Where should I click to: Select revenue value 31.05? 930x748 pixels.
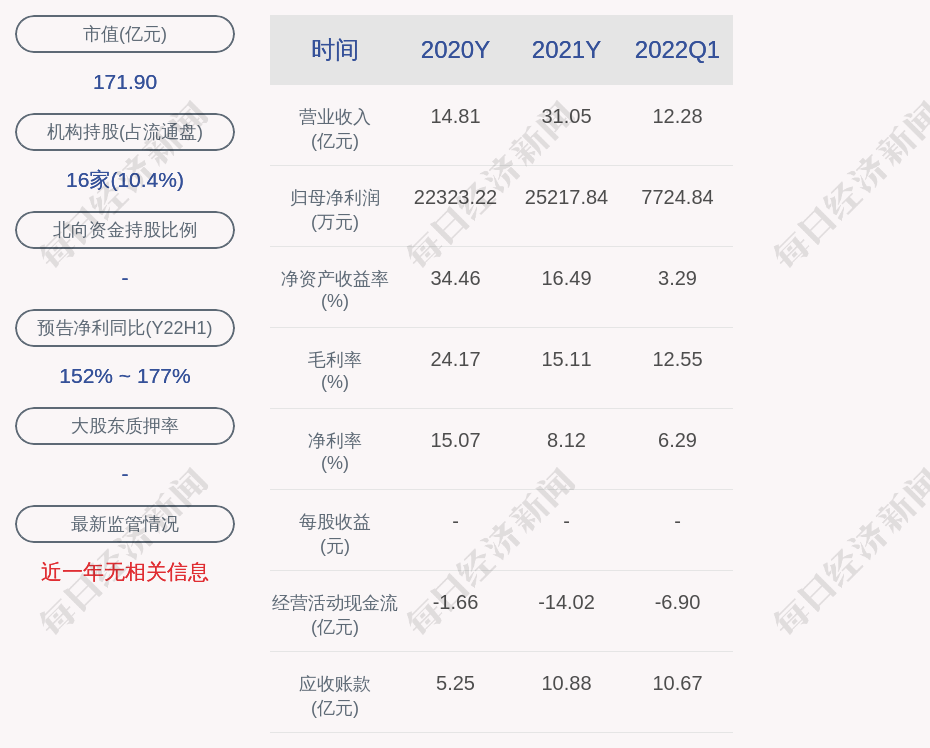[566, 116]
